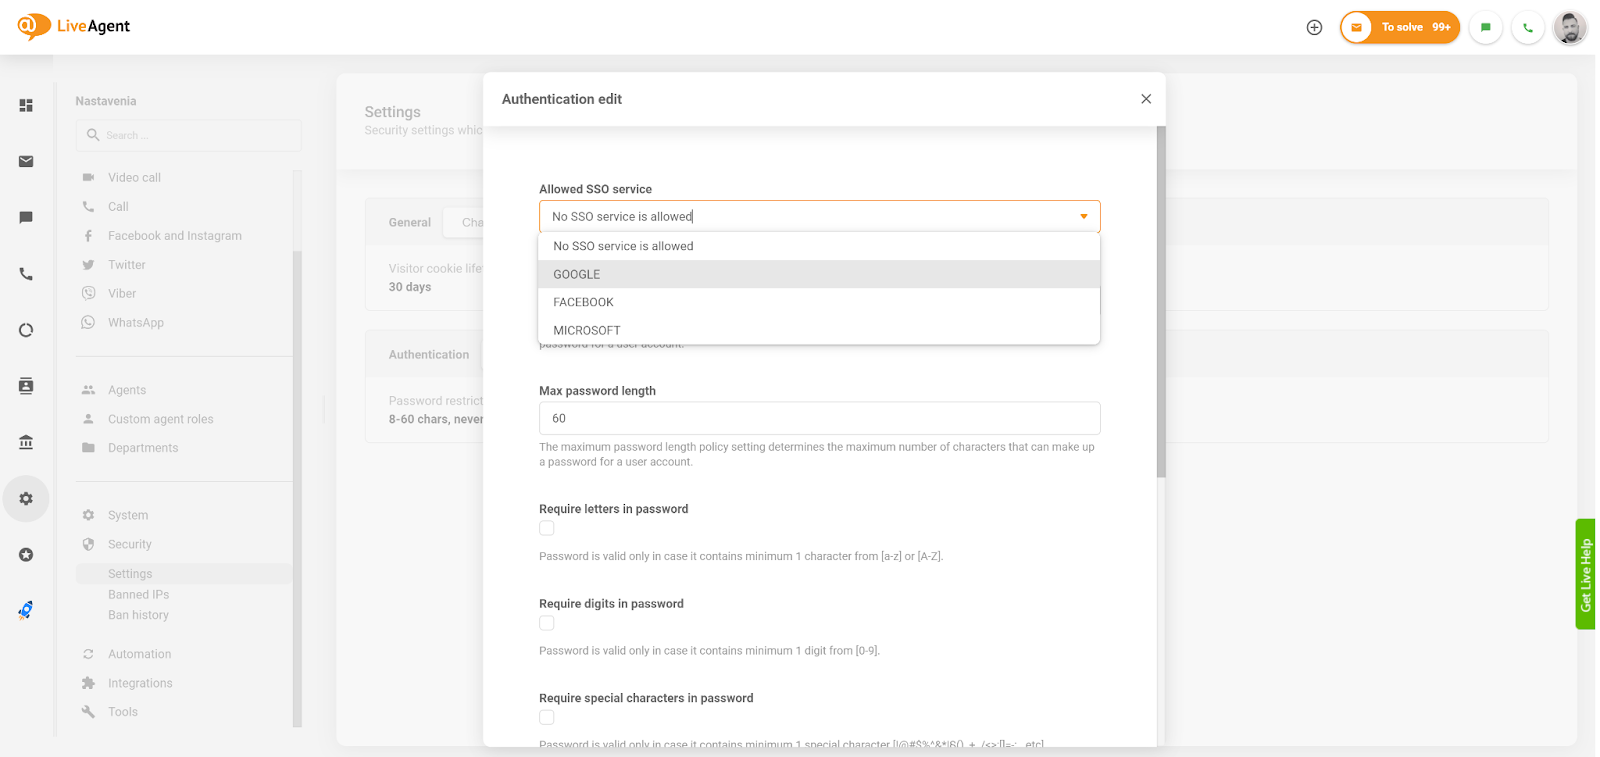The image size is (1600, 757).
Task: Close the Authentication edit dialog
Action: tap(1146, 99)
